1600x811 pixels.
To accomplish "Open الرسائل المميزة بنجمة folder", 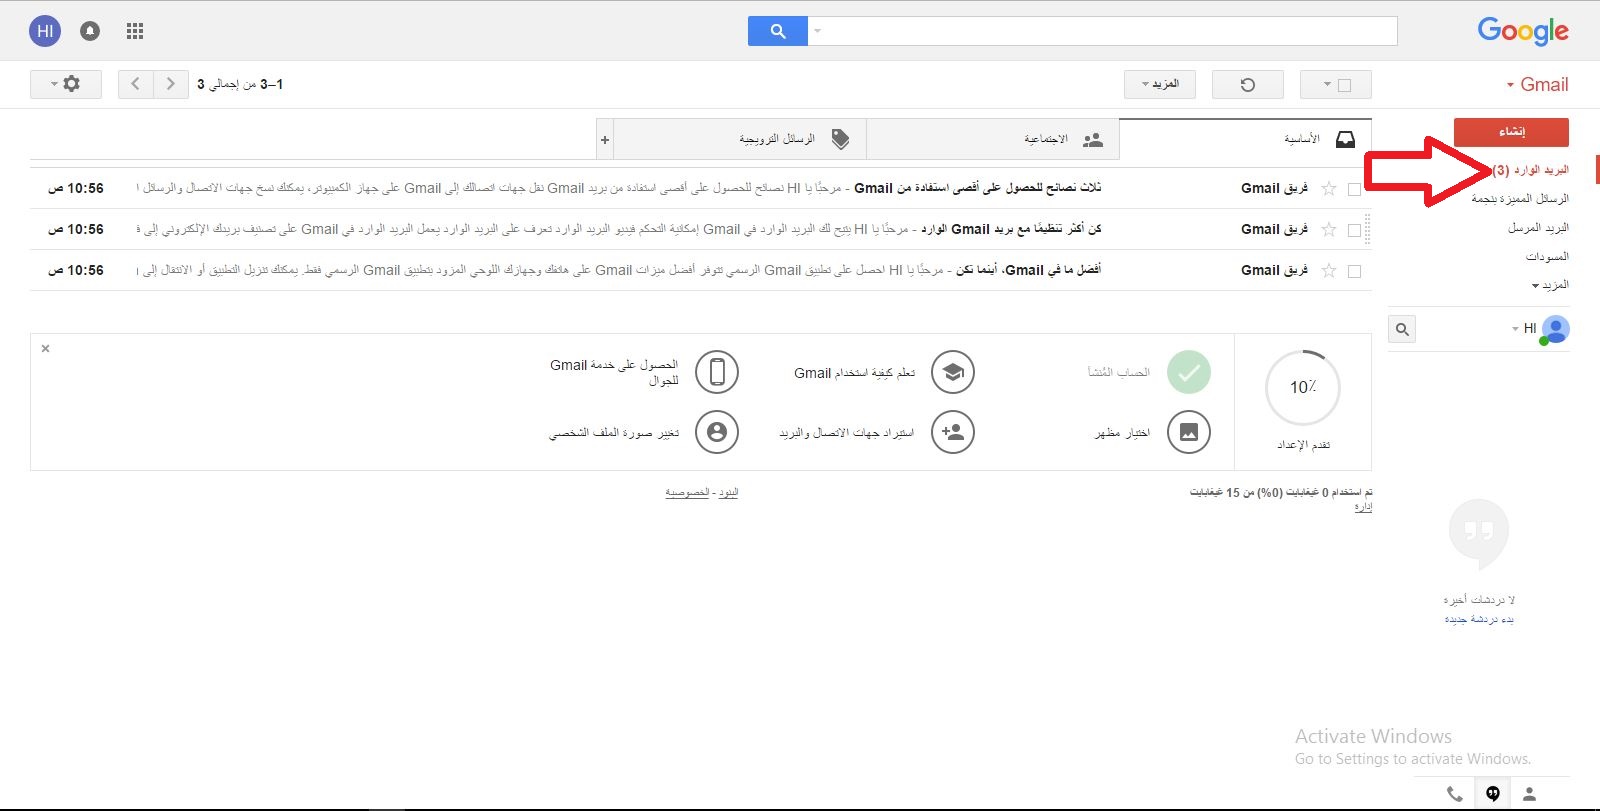I will [x=1520, y=199].
